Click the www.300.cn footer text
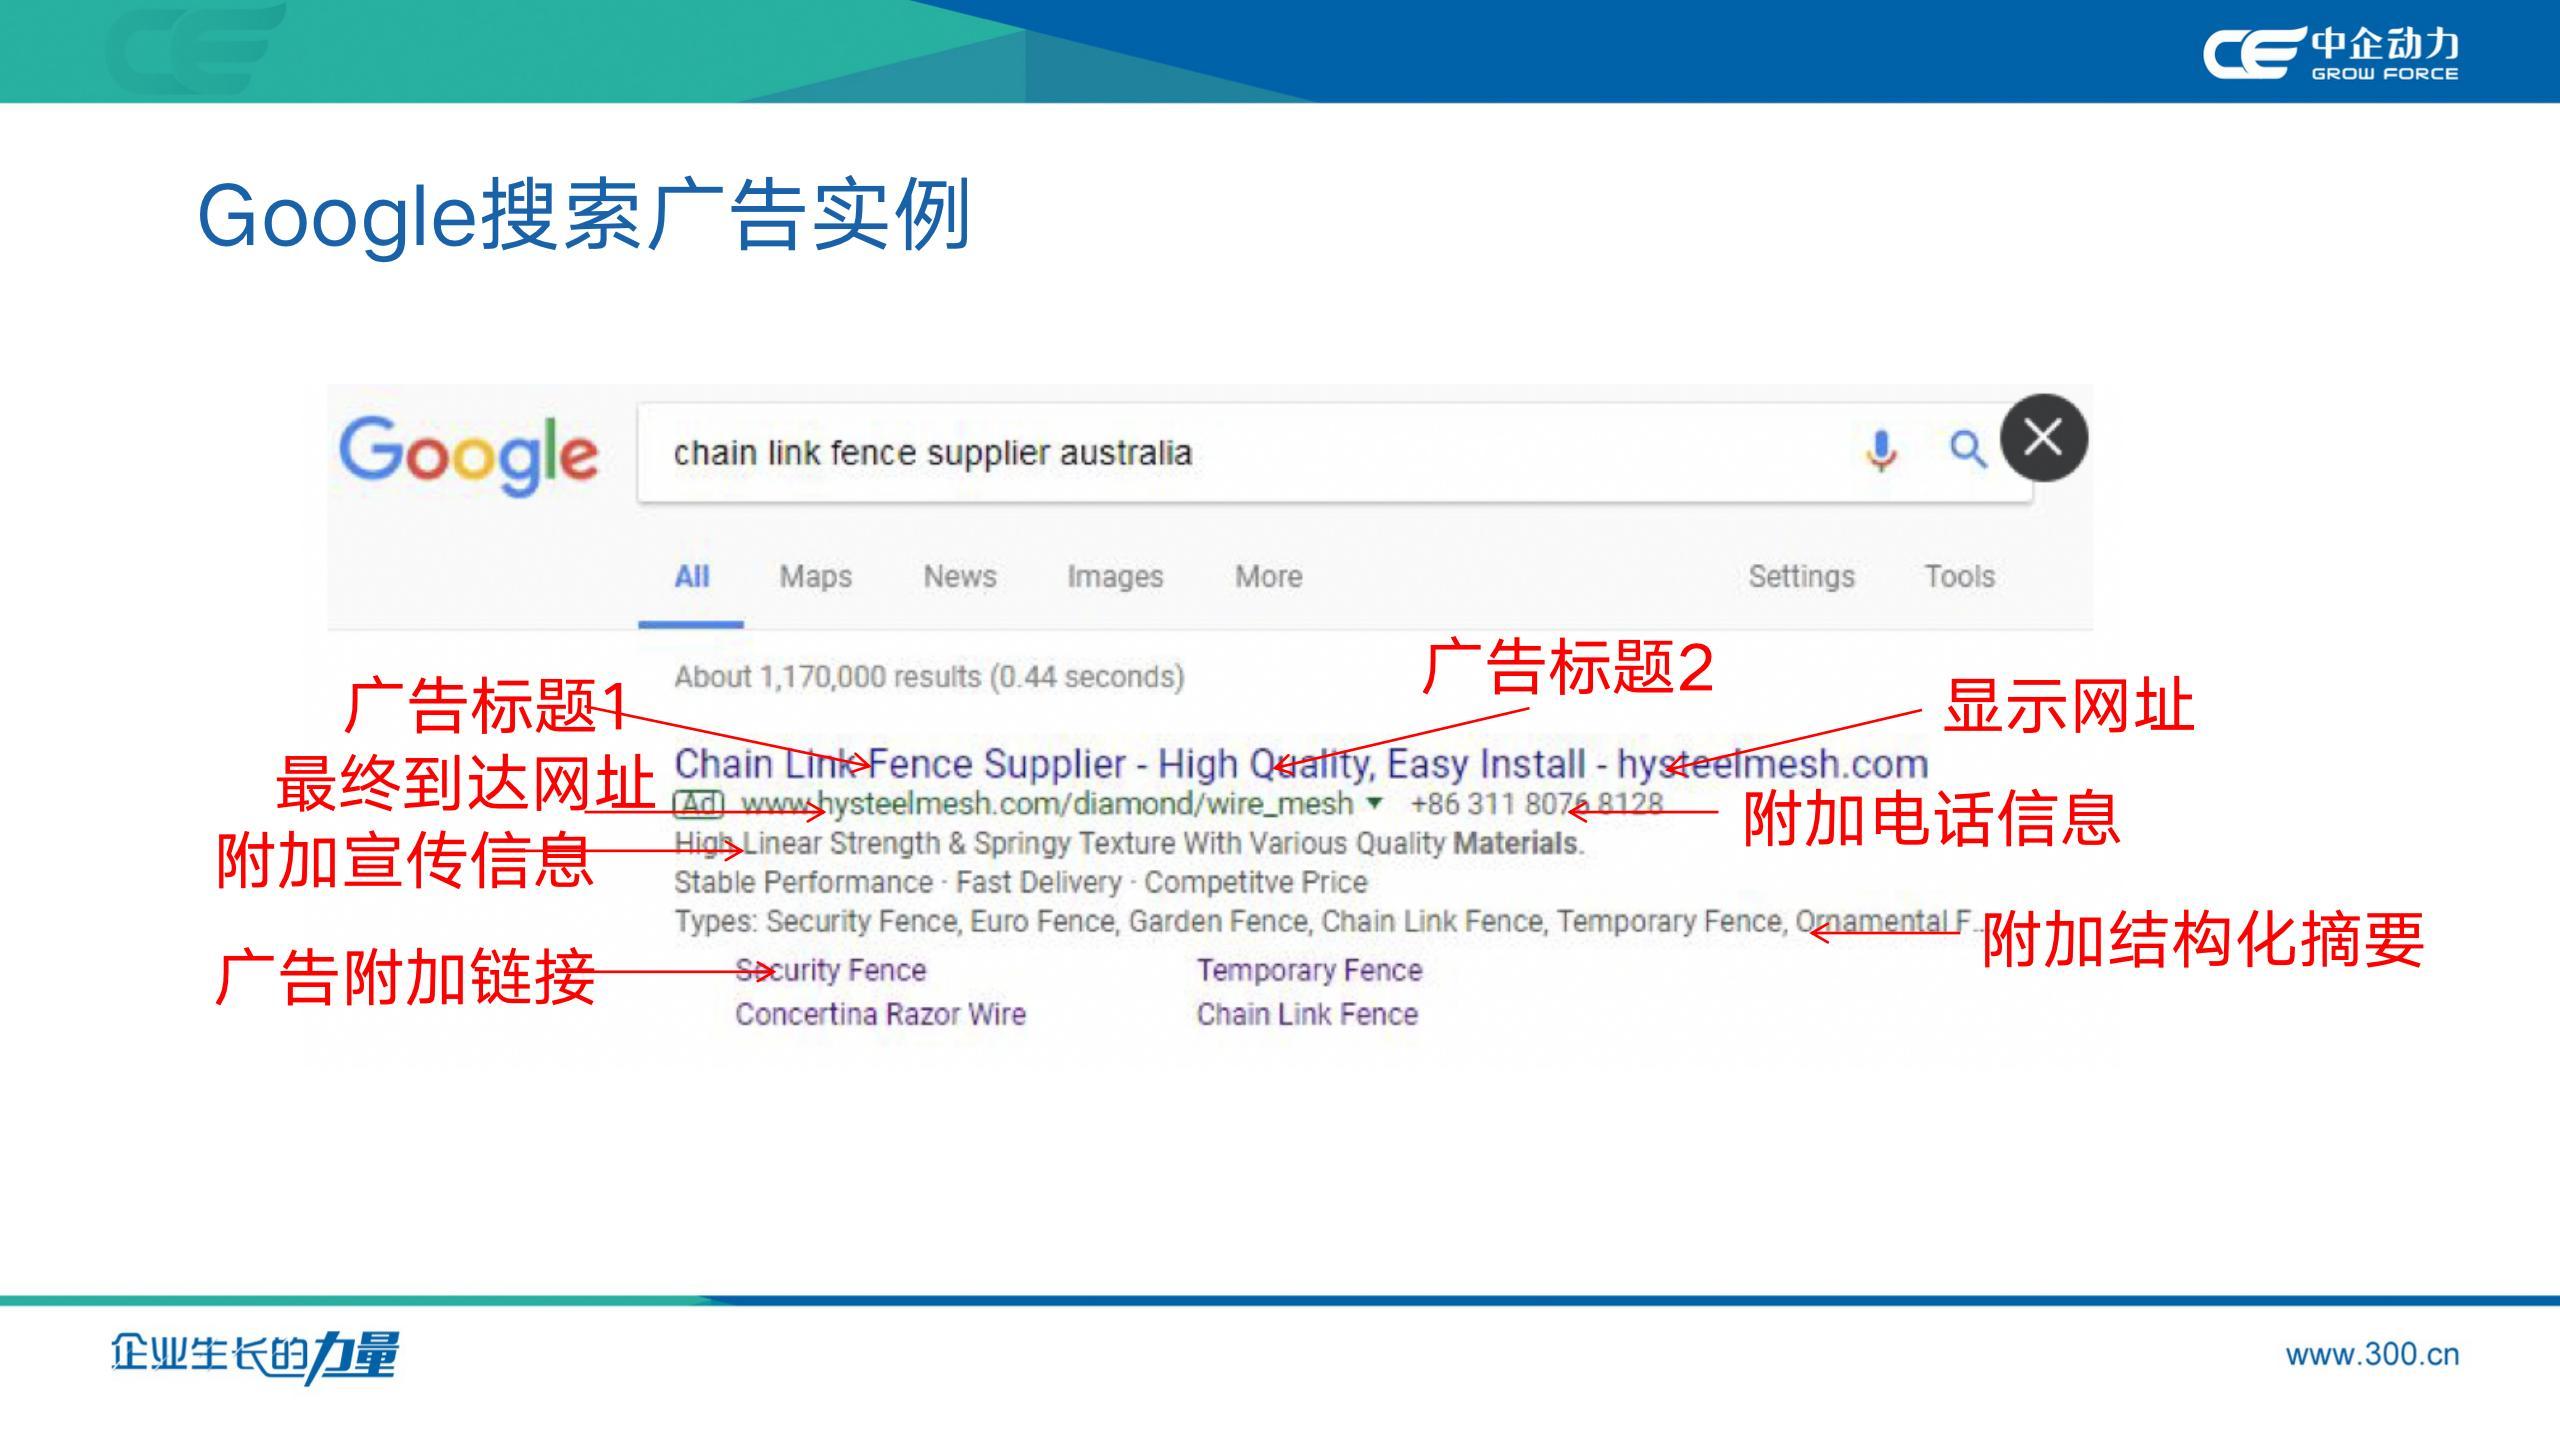This screenshot has height=1440, width=2560. [x=2372, y=1355]
